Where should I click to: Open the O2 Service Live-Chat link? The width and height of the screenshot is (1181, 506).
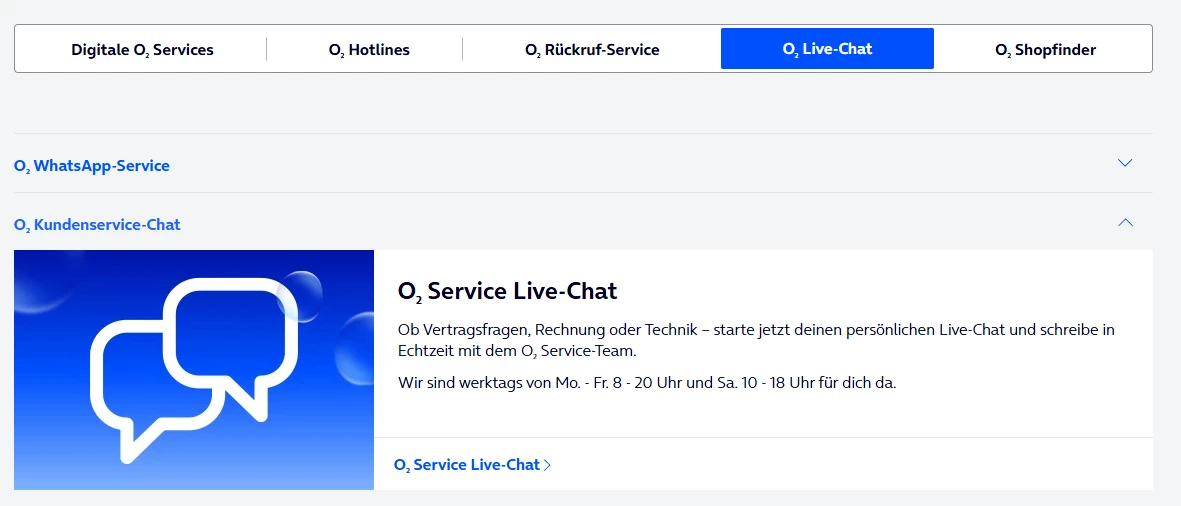pyautogui.click(x=467, y=465)
